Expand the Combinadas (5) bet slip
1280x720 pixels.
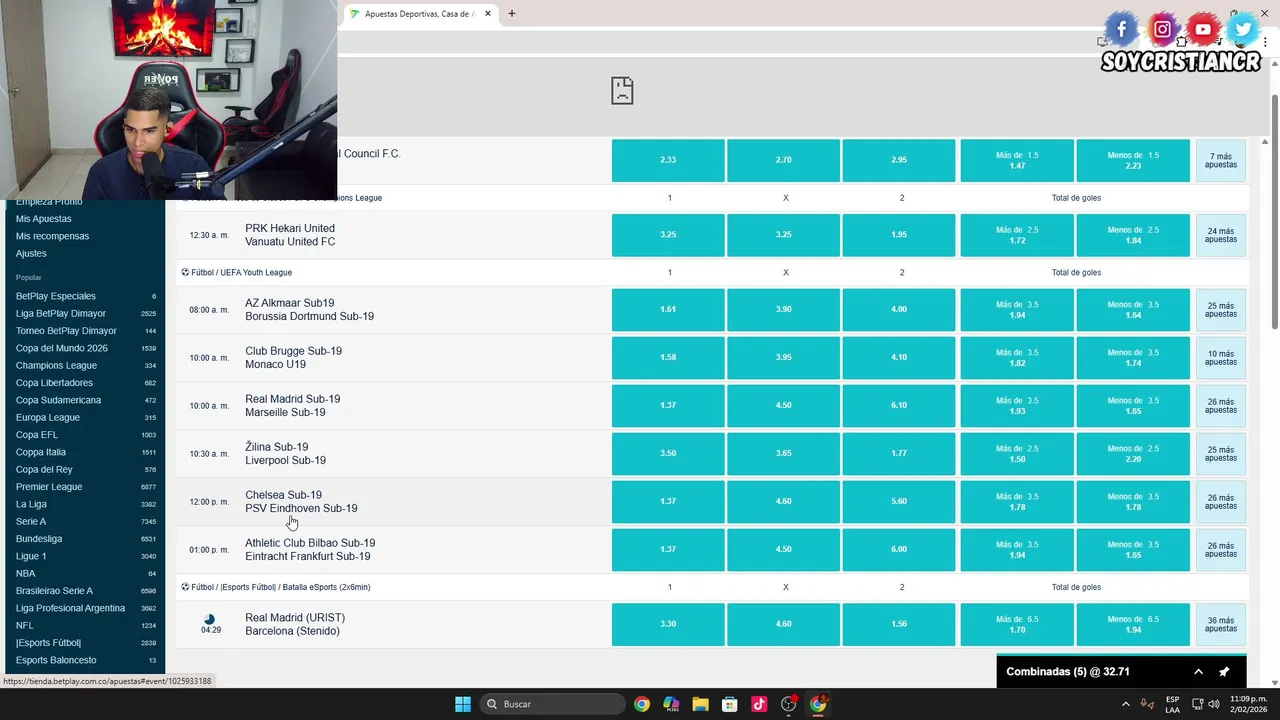[1198, 672]
